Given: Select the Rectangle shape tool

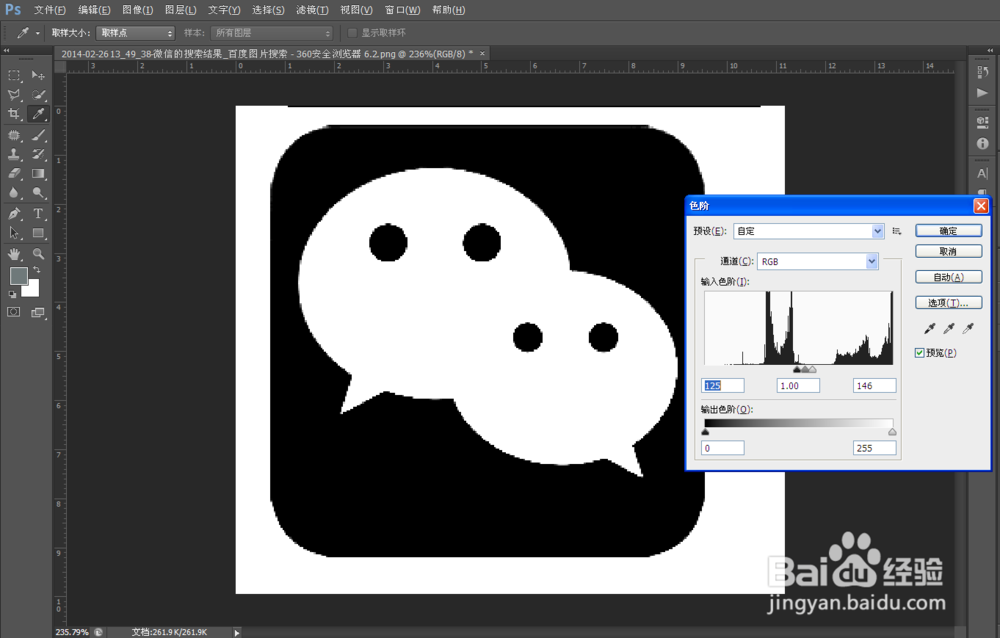Looking at the screenshot, I should pos(38,233).
